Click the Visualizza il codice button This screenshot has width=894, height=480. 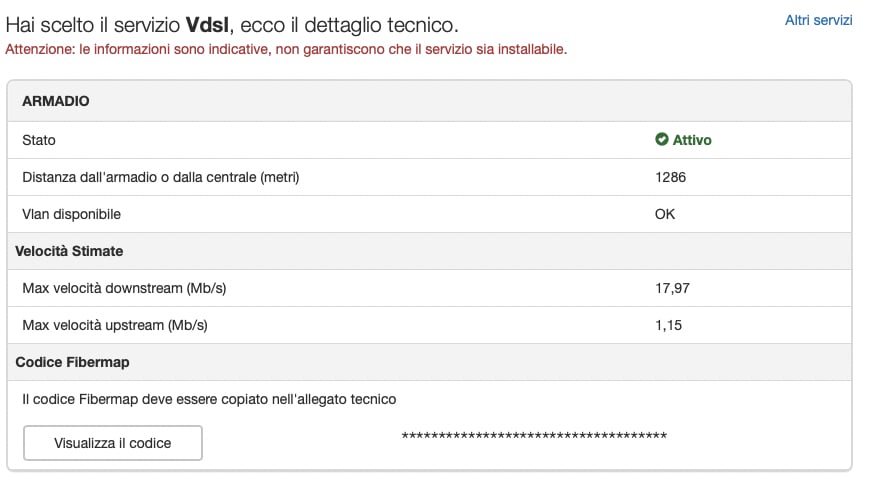tap(113, 443)
